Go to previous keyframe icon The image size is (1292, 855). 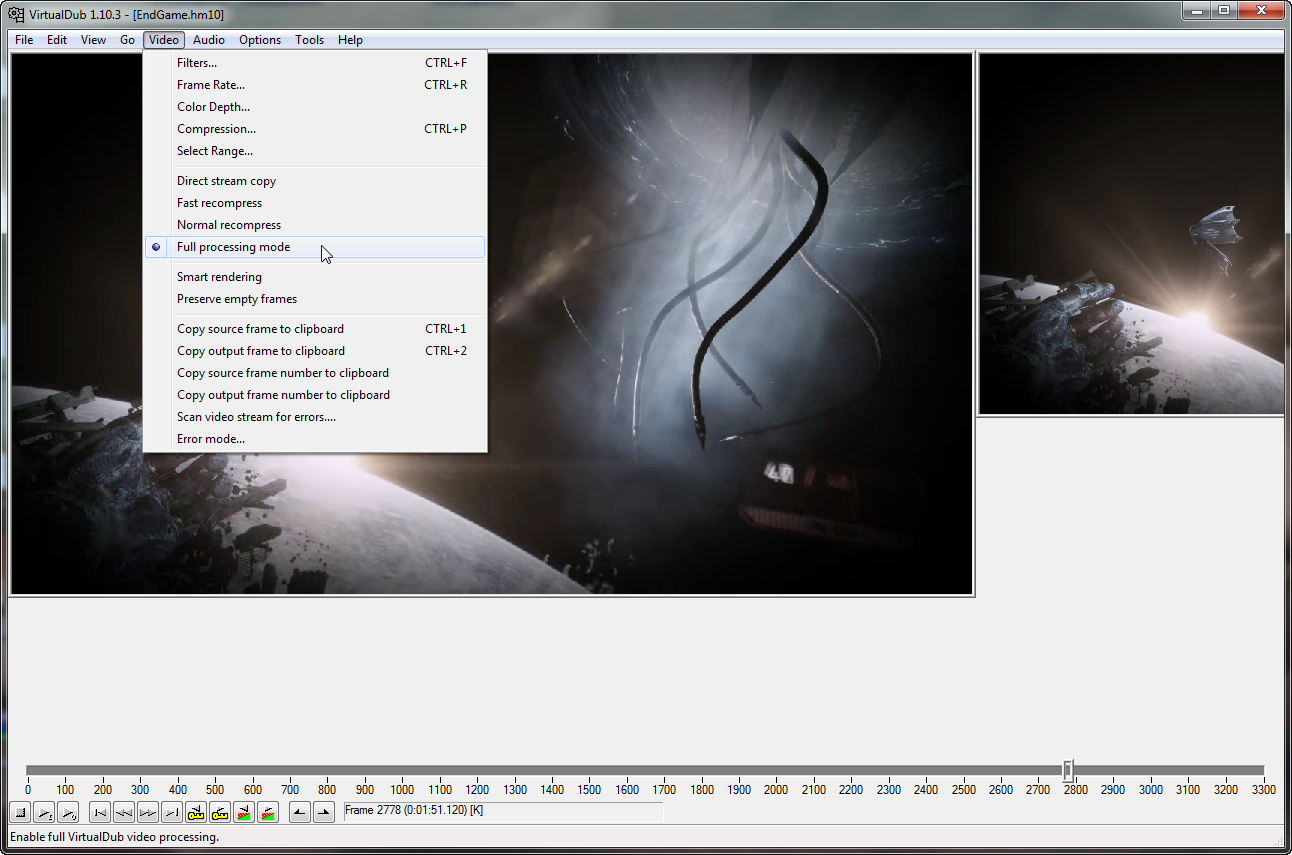point(196,813)
